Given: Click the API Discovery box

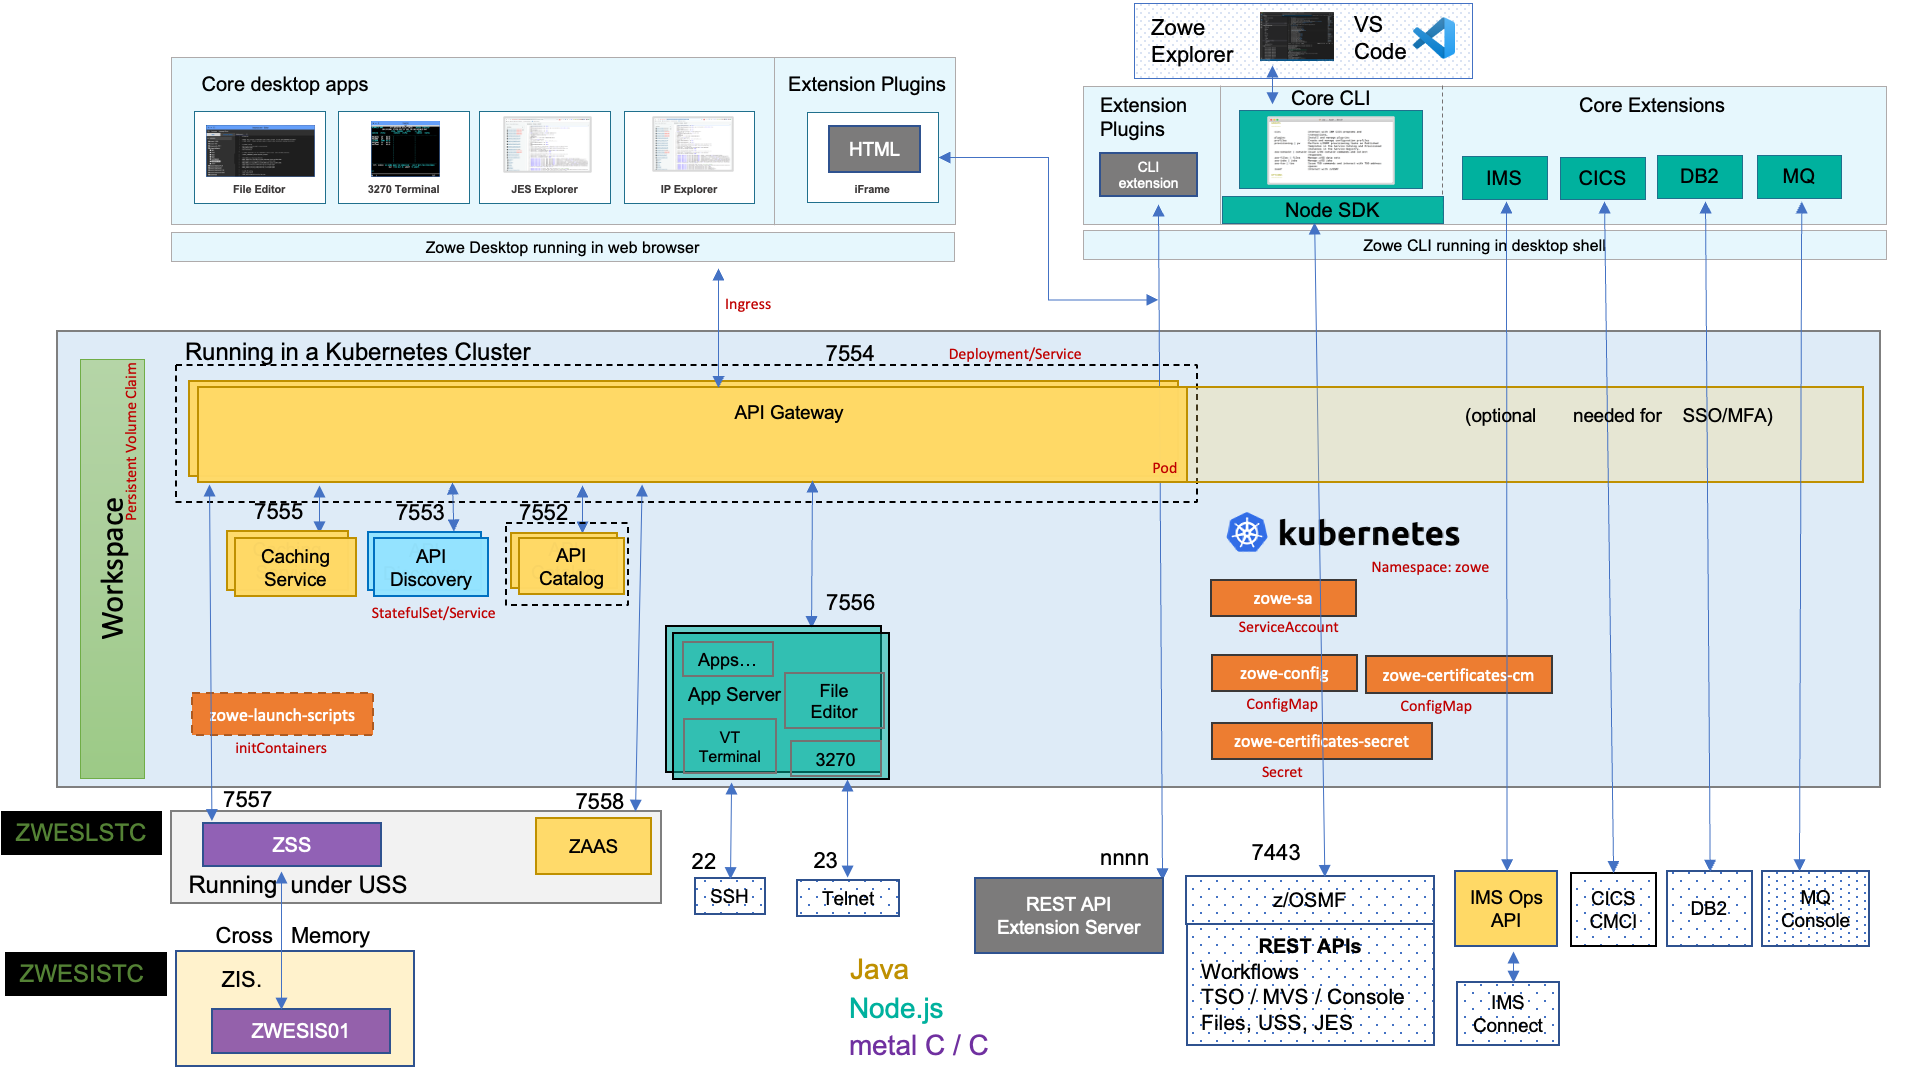Looking at the screenshot, I should [431, 568].
